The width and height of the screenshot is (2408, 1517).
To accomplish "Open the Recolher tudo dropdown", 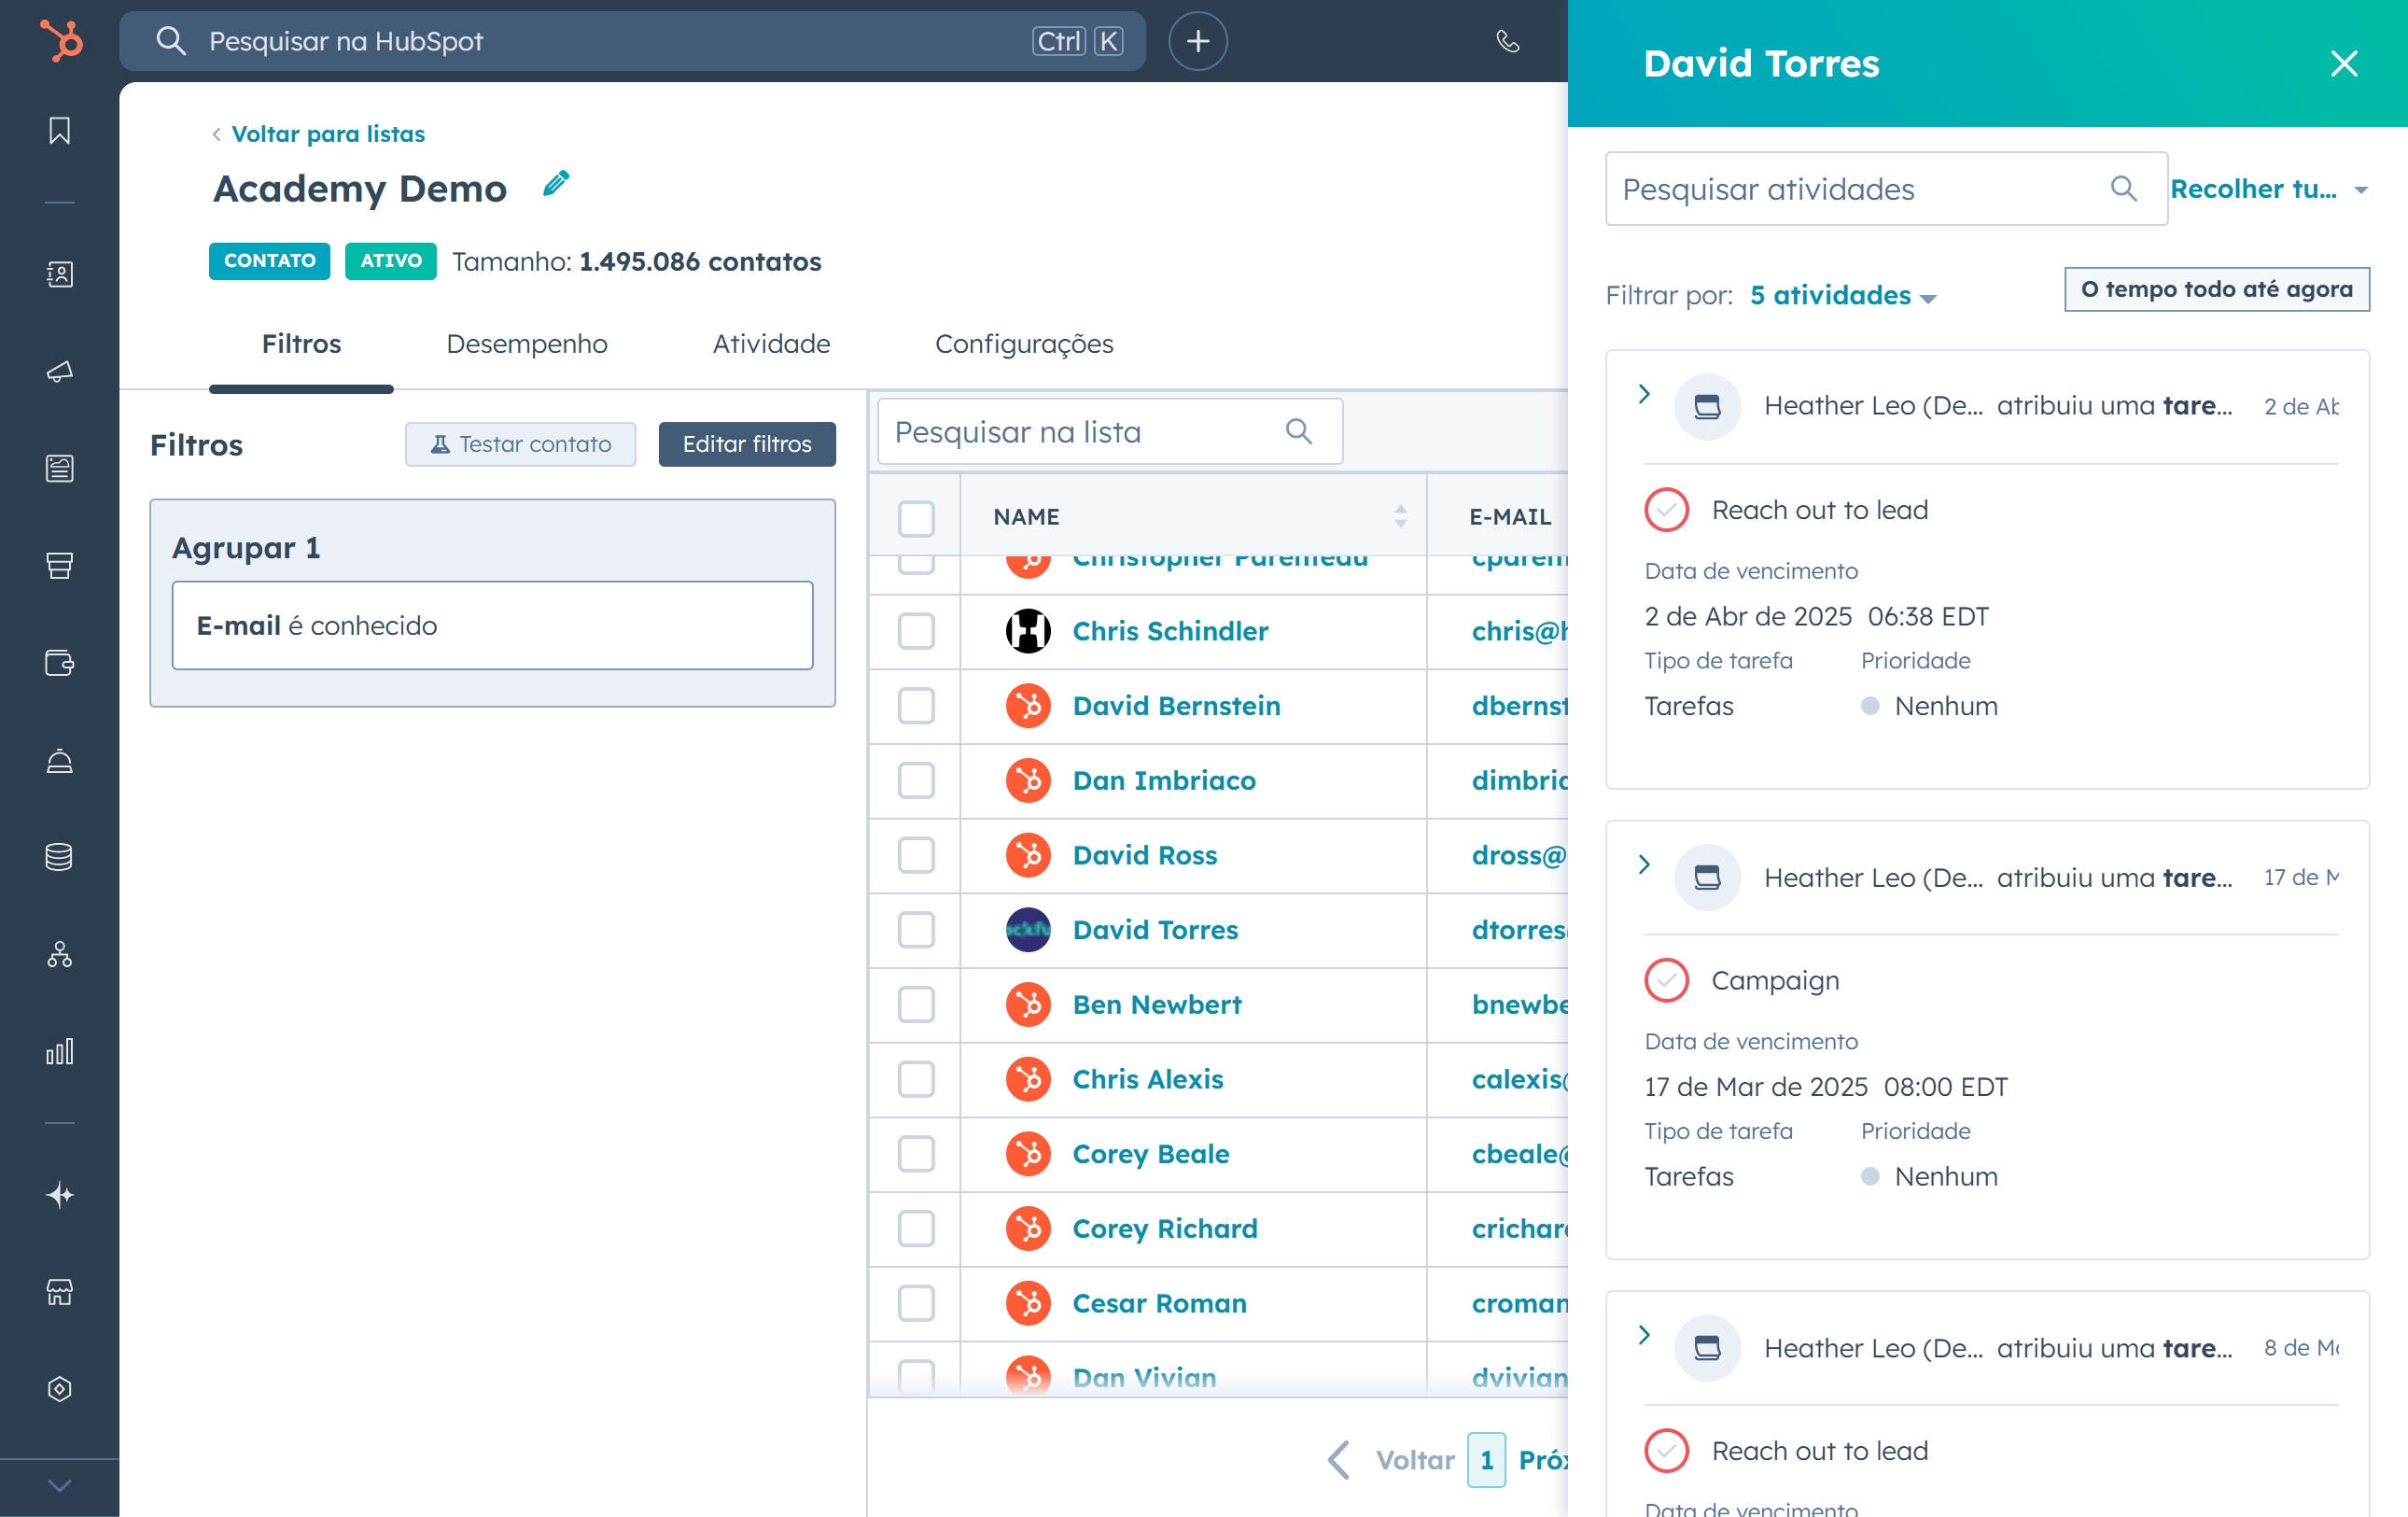I will pyautogui.click(x=2269, y=189).
